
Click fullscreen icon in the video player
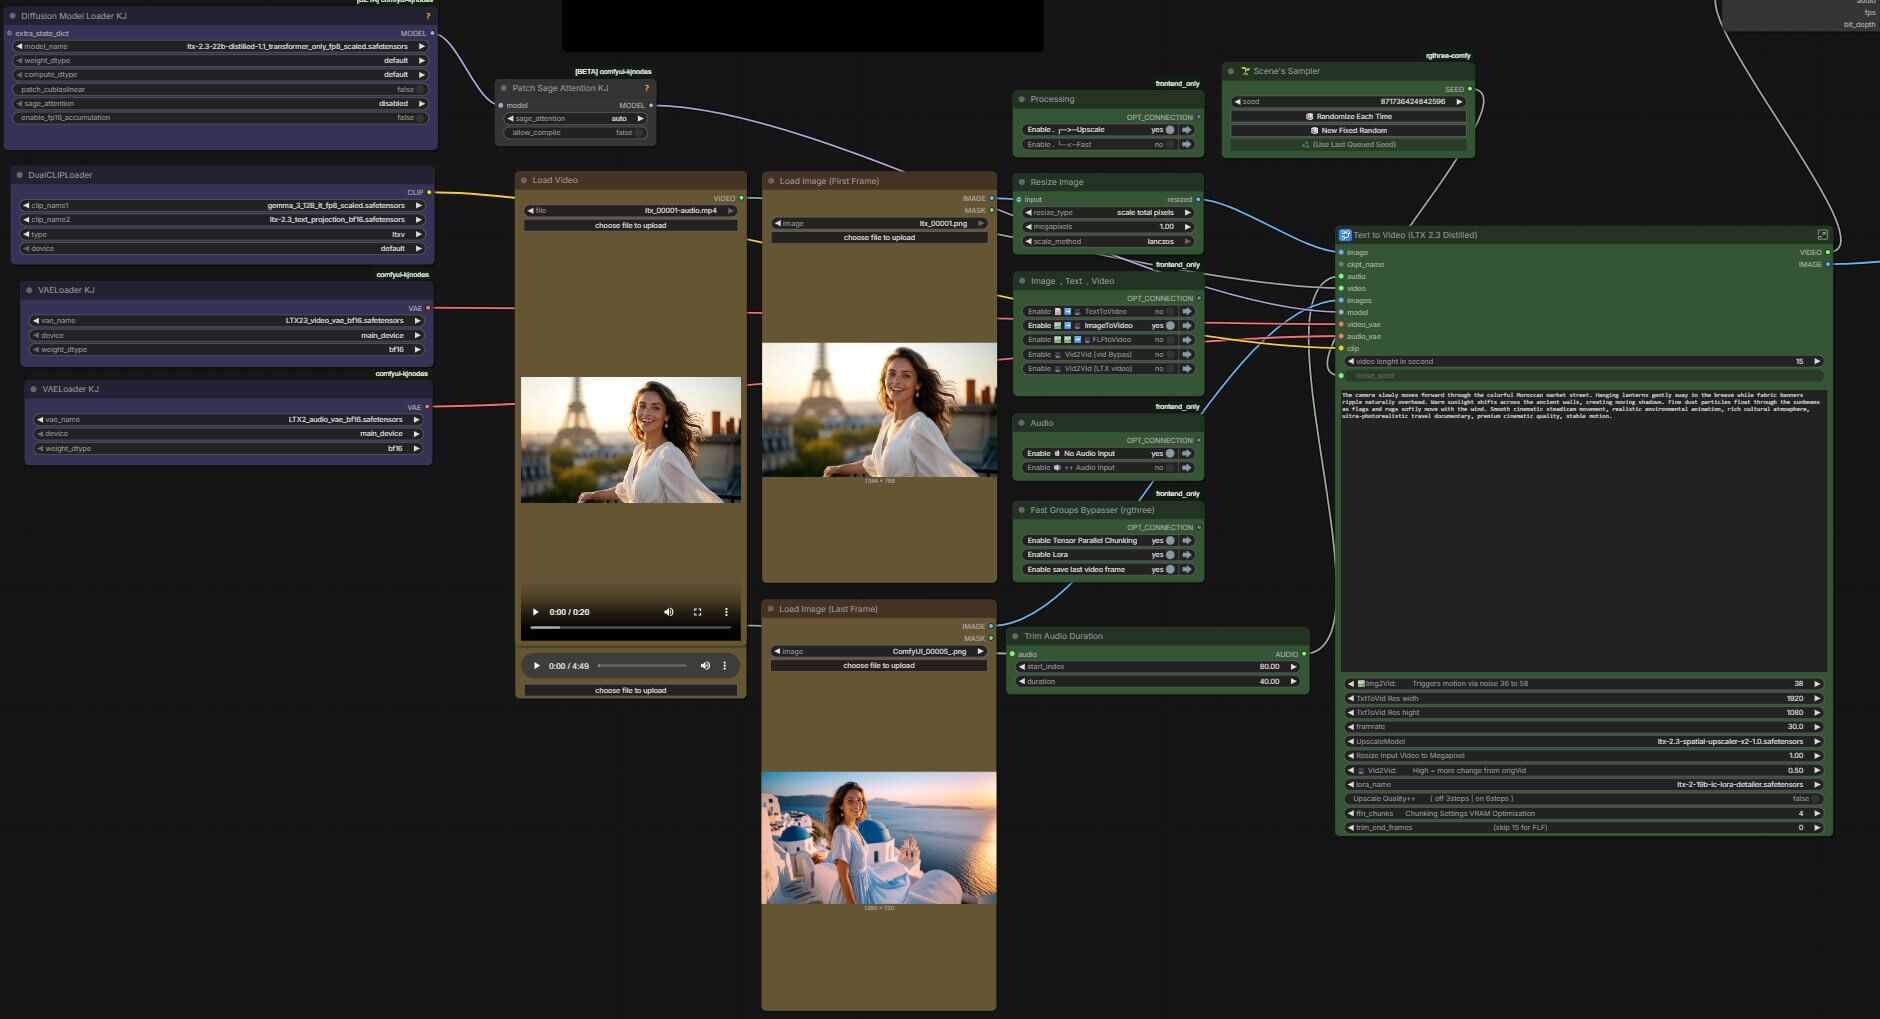[697, 612]
